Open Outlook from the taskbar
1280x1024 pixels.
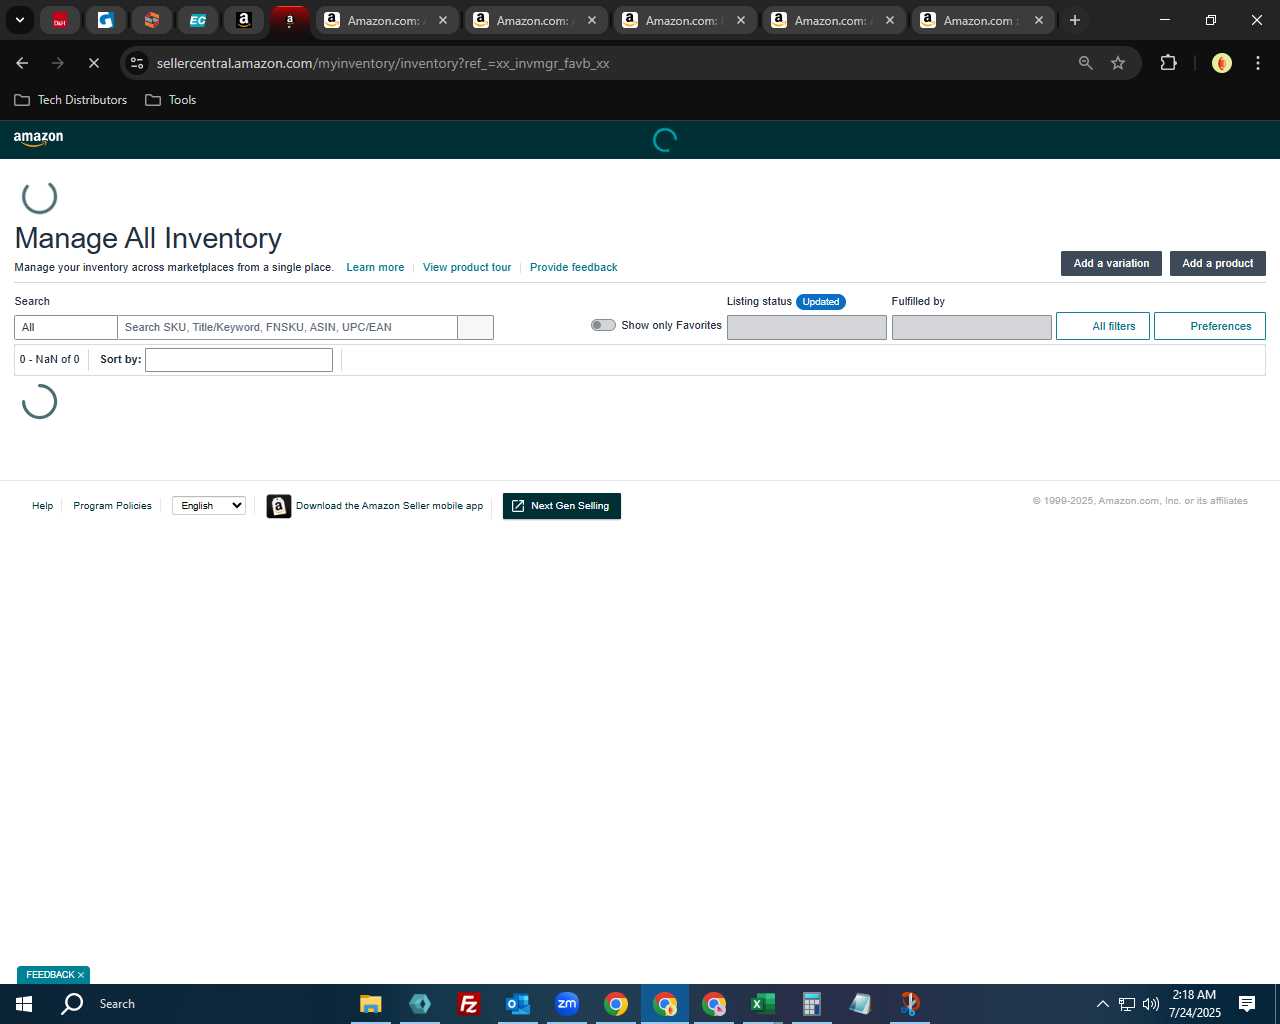[517, 1004]
